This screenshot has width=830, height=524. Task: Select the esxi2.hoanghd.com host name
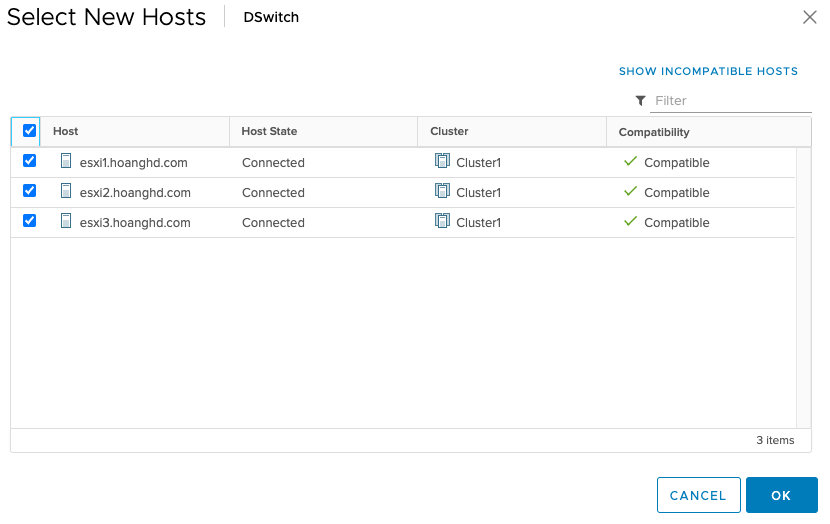(x=135, y=193)
